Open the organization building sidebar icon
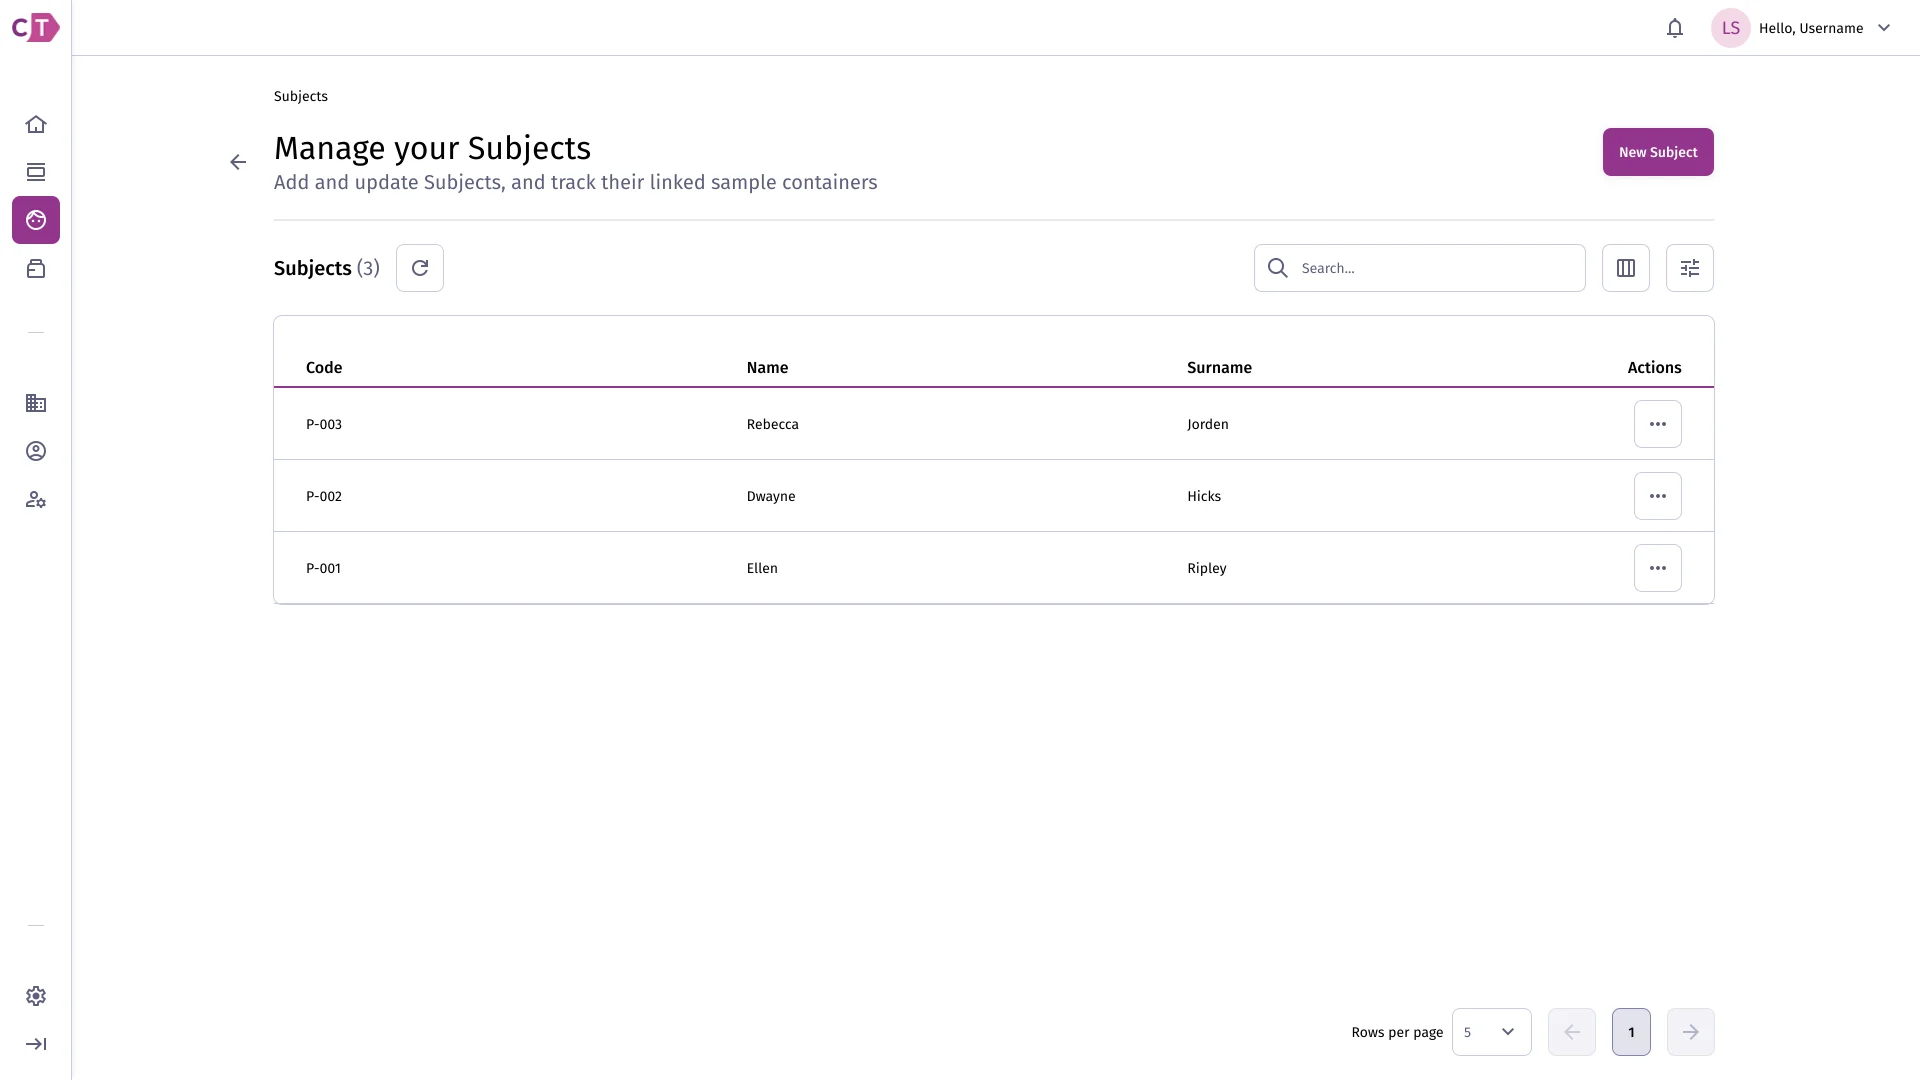The image size is (1920, 1080). point(36,403)
